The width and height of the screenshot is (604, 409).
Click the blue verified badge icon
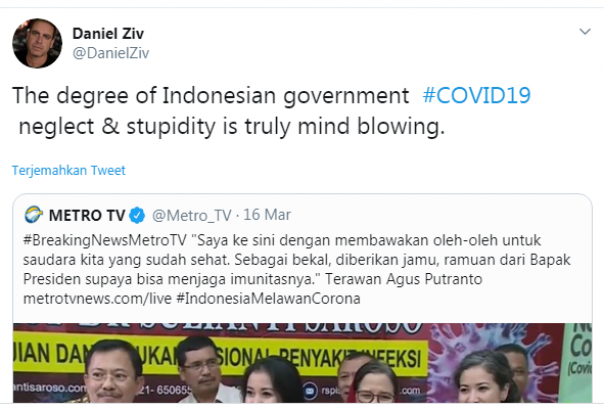click(137, 215)
